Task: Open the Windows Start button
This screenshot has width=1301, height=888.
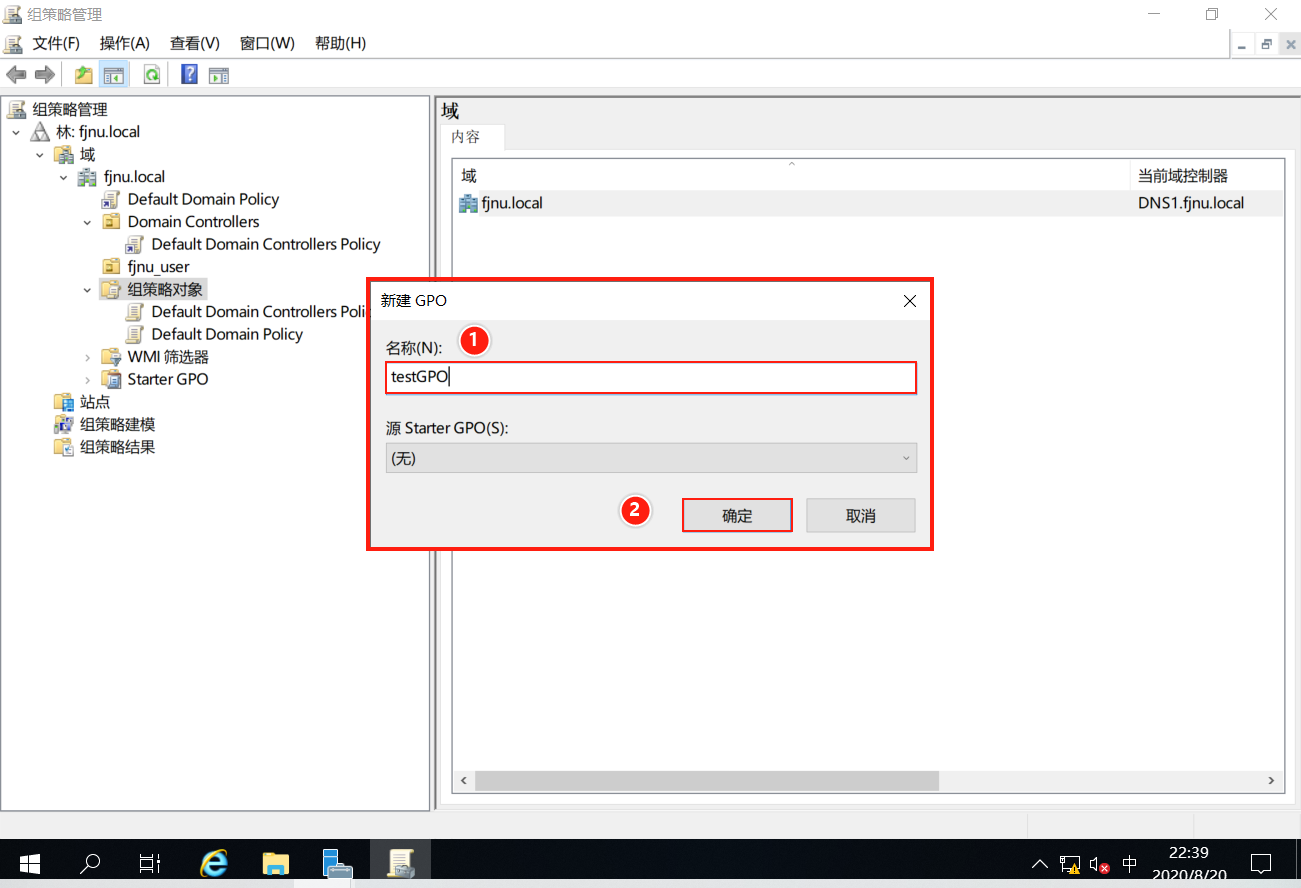Action: pyautogui.click(x=28, y=863)
